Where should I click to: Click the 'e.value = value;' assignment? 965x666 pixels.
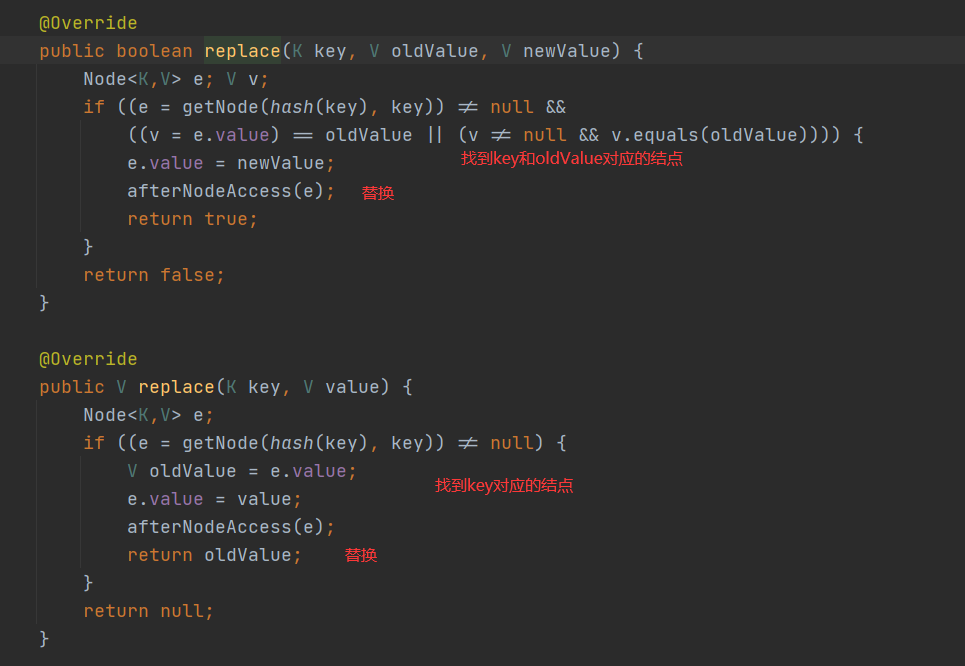(x=214, y=499)
